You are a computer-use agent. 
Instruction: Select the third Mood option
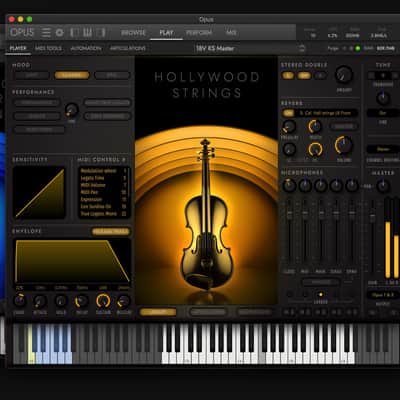(112, 75)
